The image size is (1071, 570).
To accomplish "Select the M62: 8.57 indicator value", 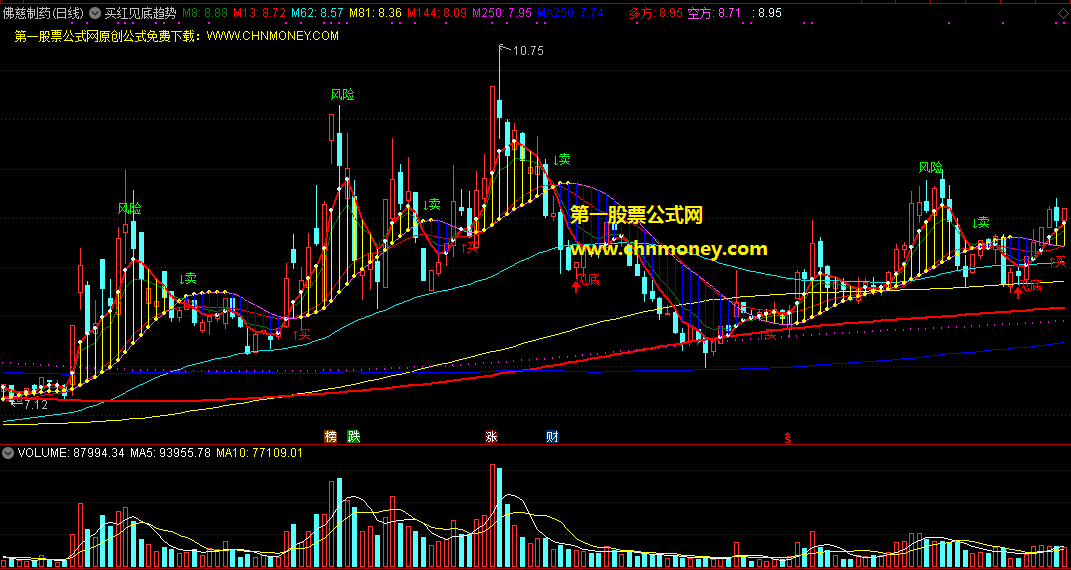I will (318, 13).
